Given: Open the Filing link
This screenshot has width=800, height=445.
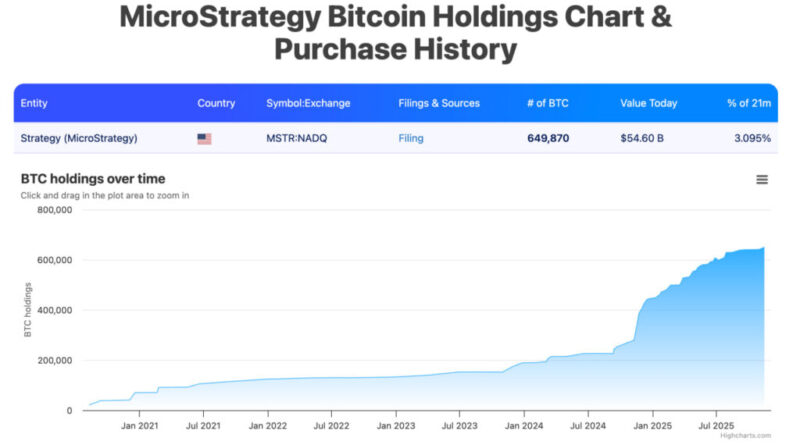Looking at the screenshot, I should point(411,138).
